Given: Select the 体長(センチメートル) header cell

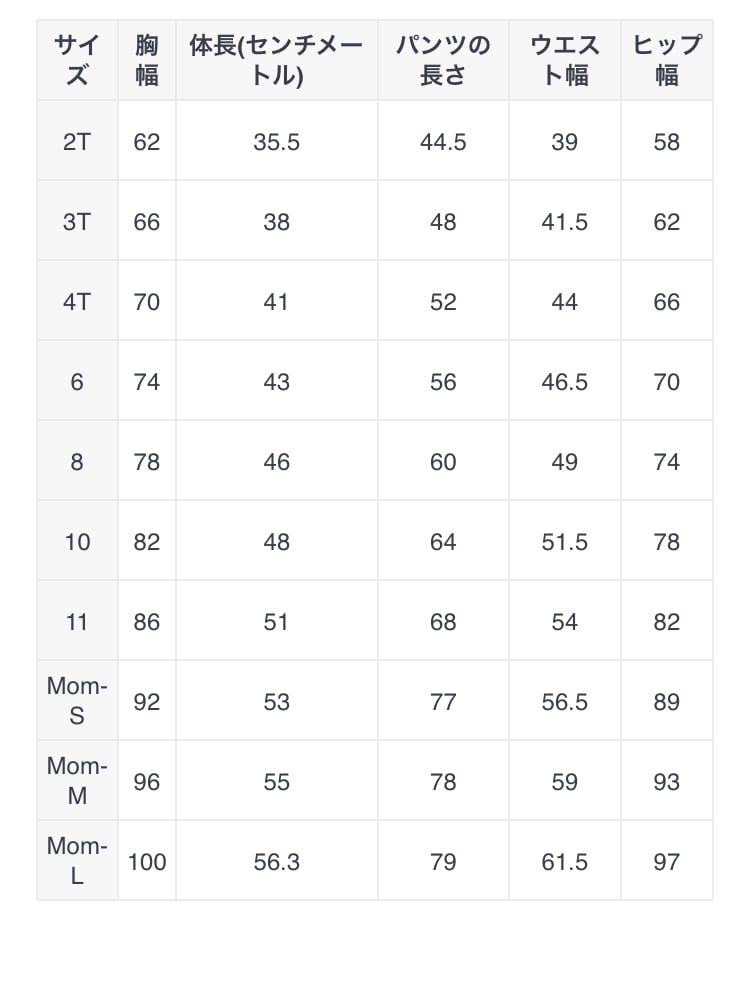Looking at the screenshot, I should pyautogui.click(x=276, y=60).
